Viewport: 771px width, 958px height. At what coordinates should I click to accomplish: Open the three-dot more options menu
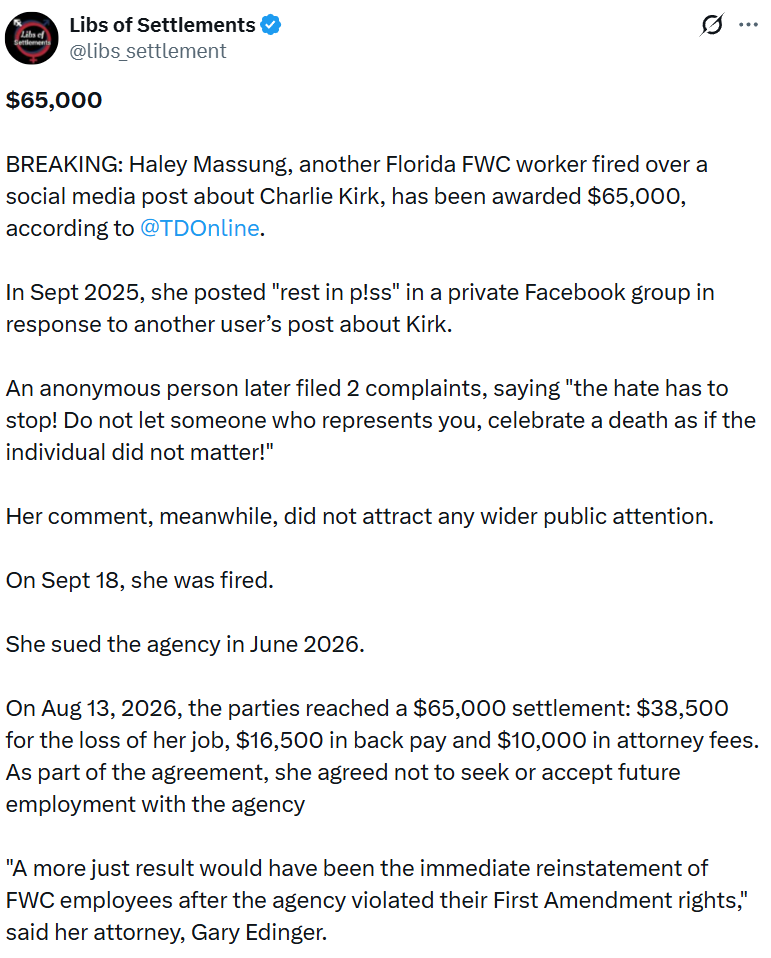point(748,25)
